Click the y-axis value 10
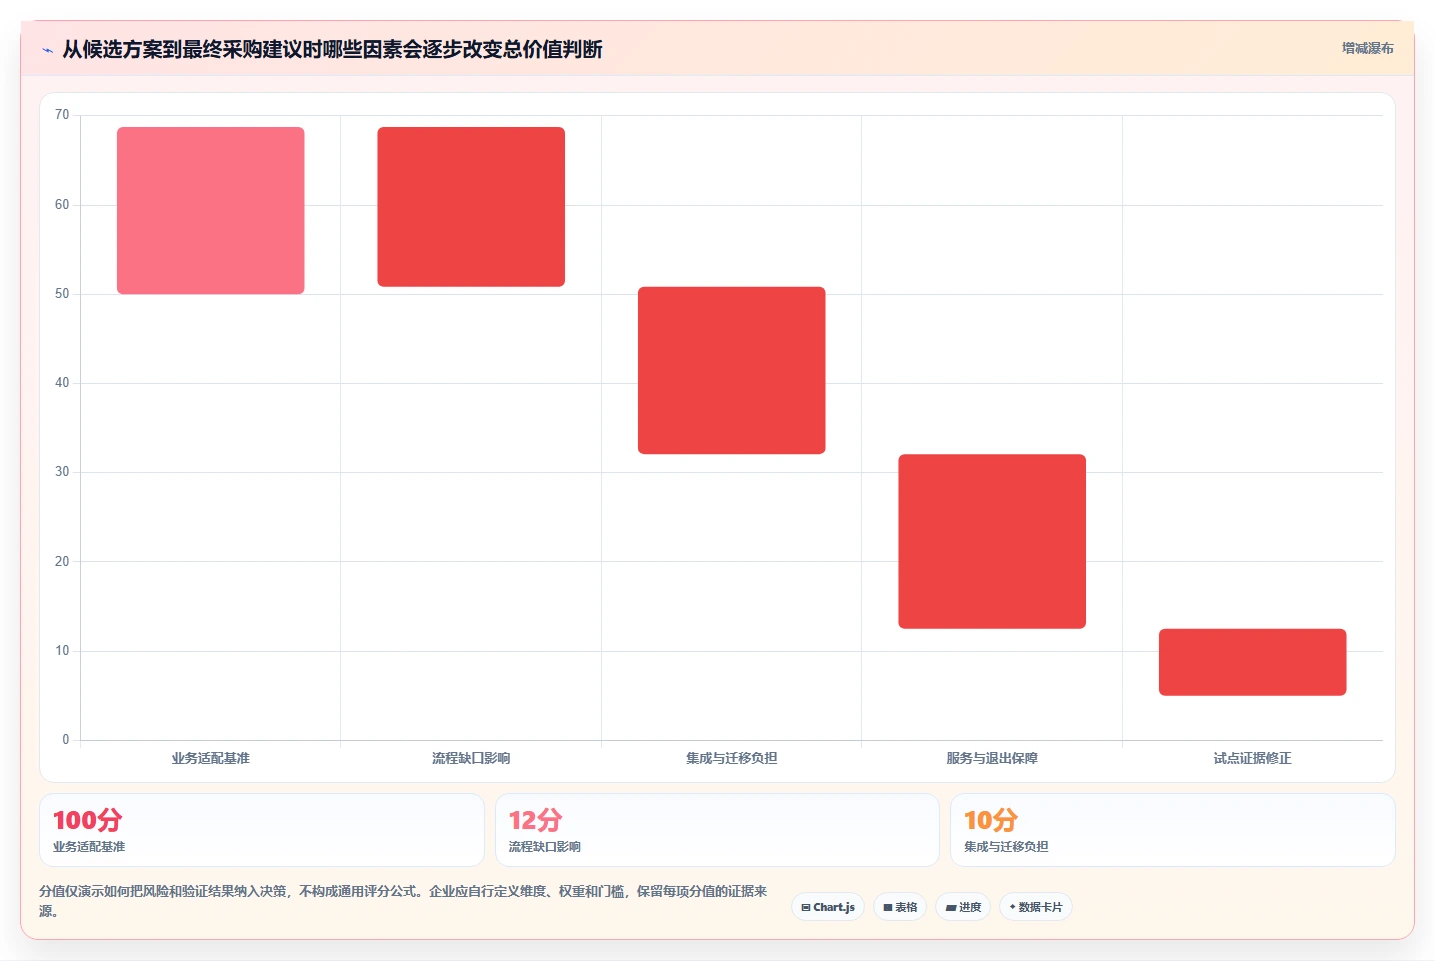The image size is (1435, 961). (62, 651)
